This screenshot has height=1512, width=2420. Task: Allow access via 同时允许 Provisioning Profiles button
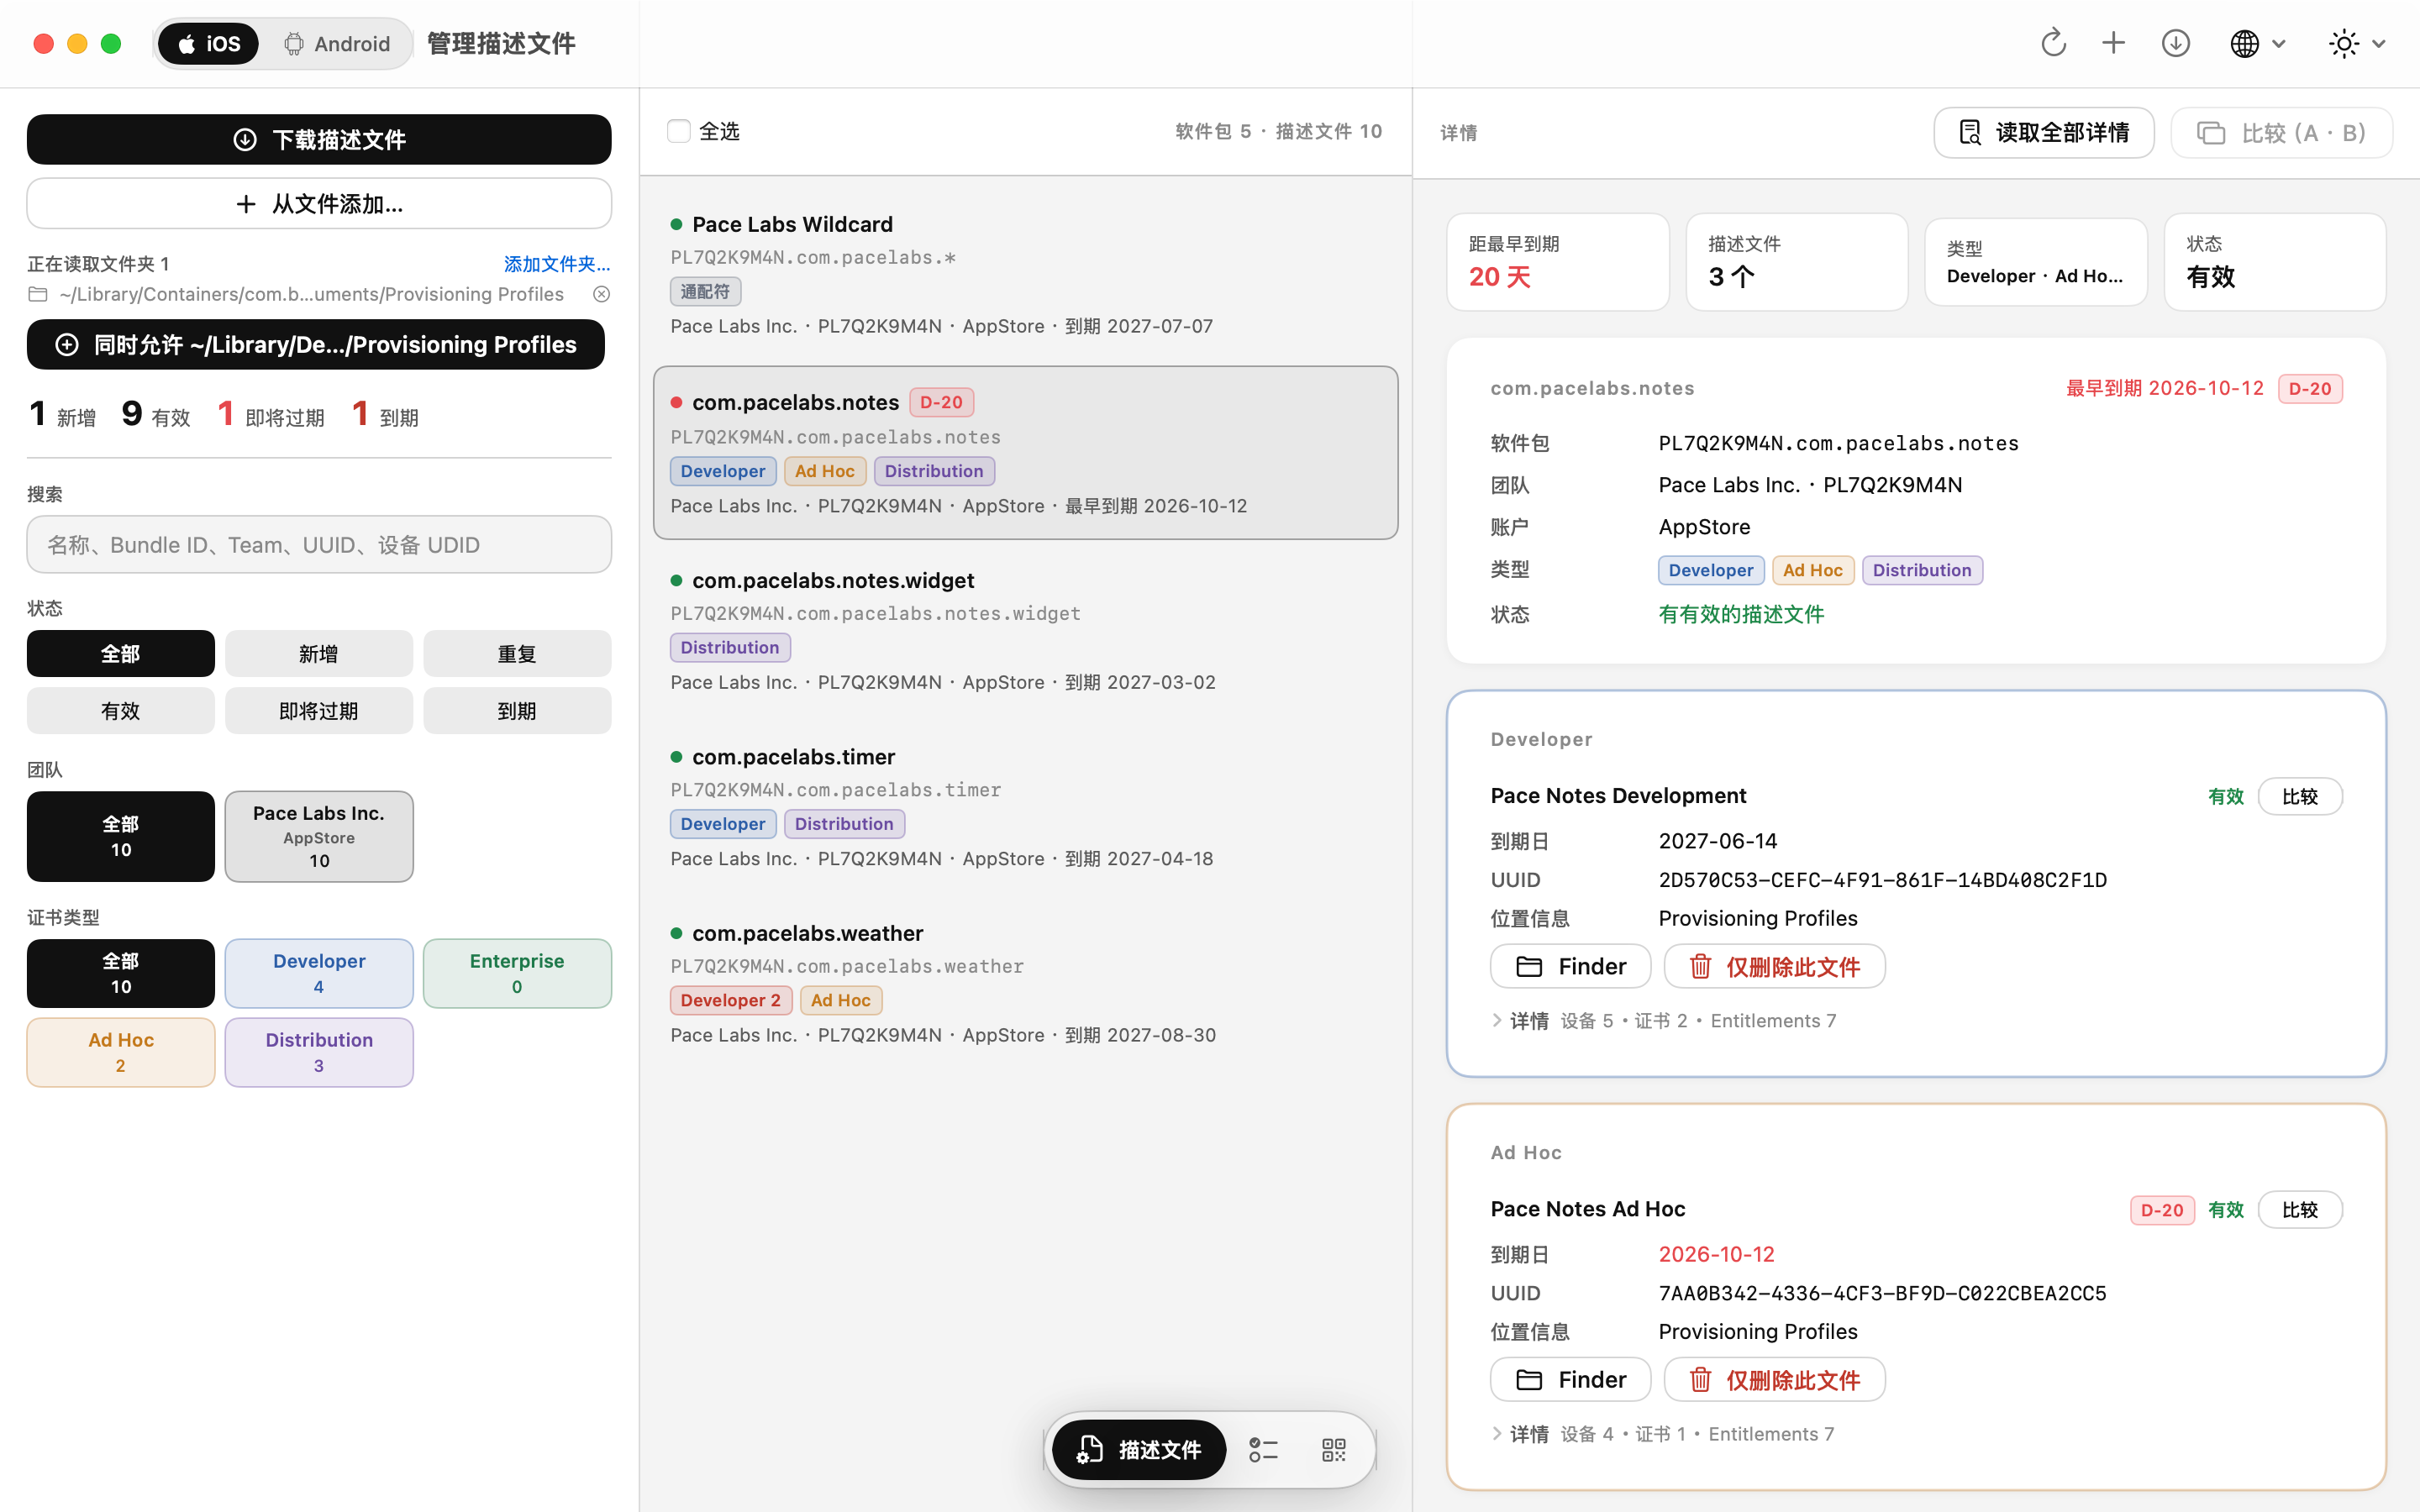pyautogui.click(x=316, y=344)
